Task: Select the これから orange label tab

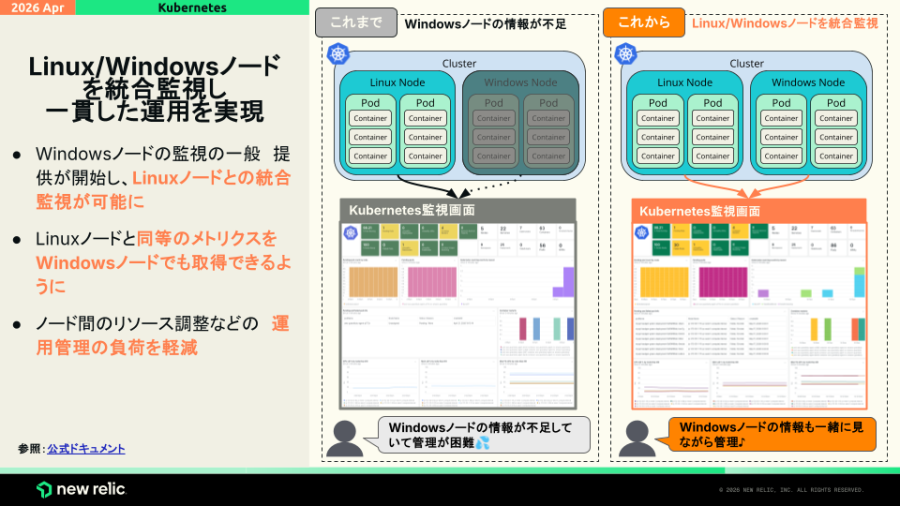Action: (643, 22)
